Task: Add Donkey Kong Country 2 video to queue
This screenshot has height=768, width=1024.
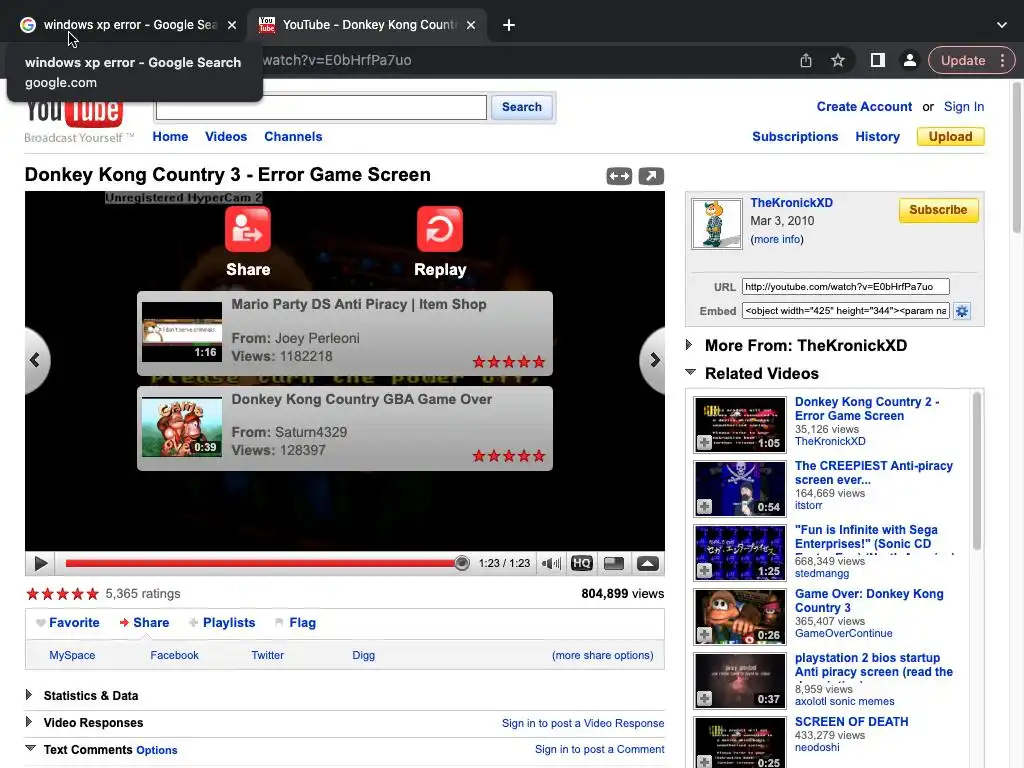Action: (704, 442)
